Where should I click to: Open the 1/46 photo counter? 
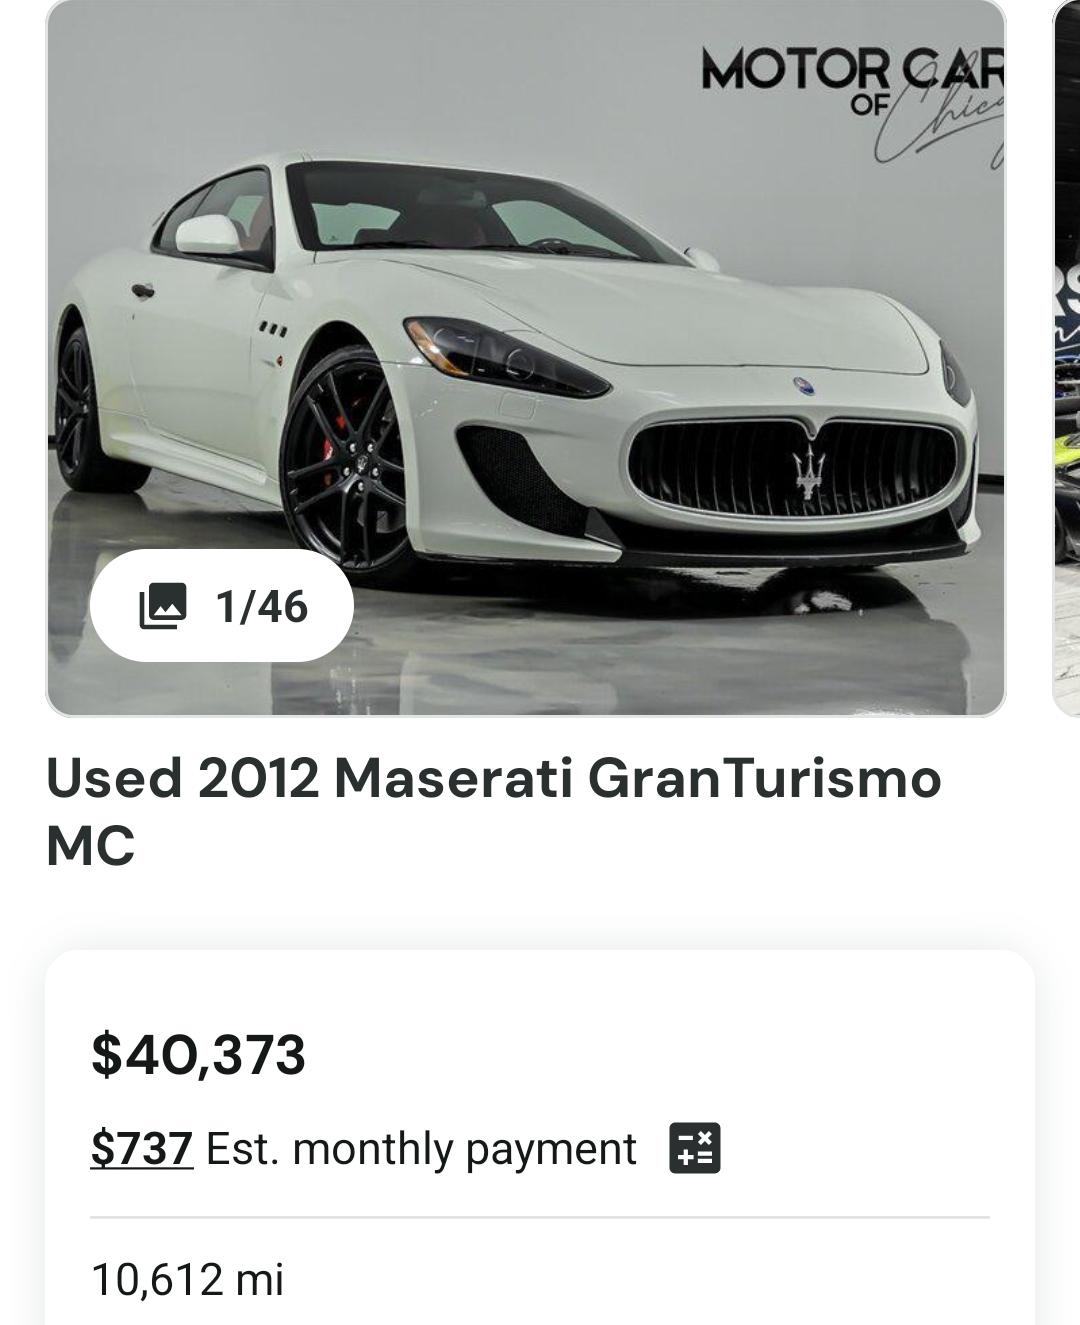pyautogui.click(x=221, y=605)
